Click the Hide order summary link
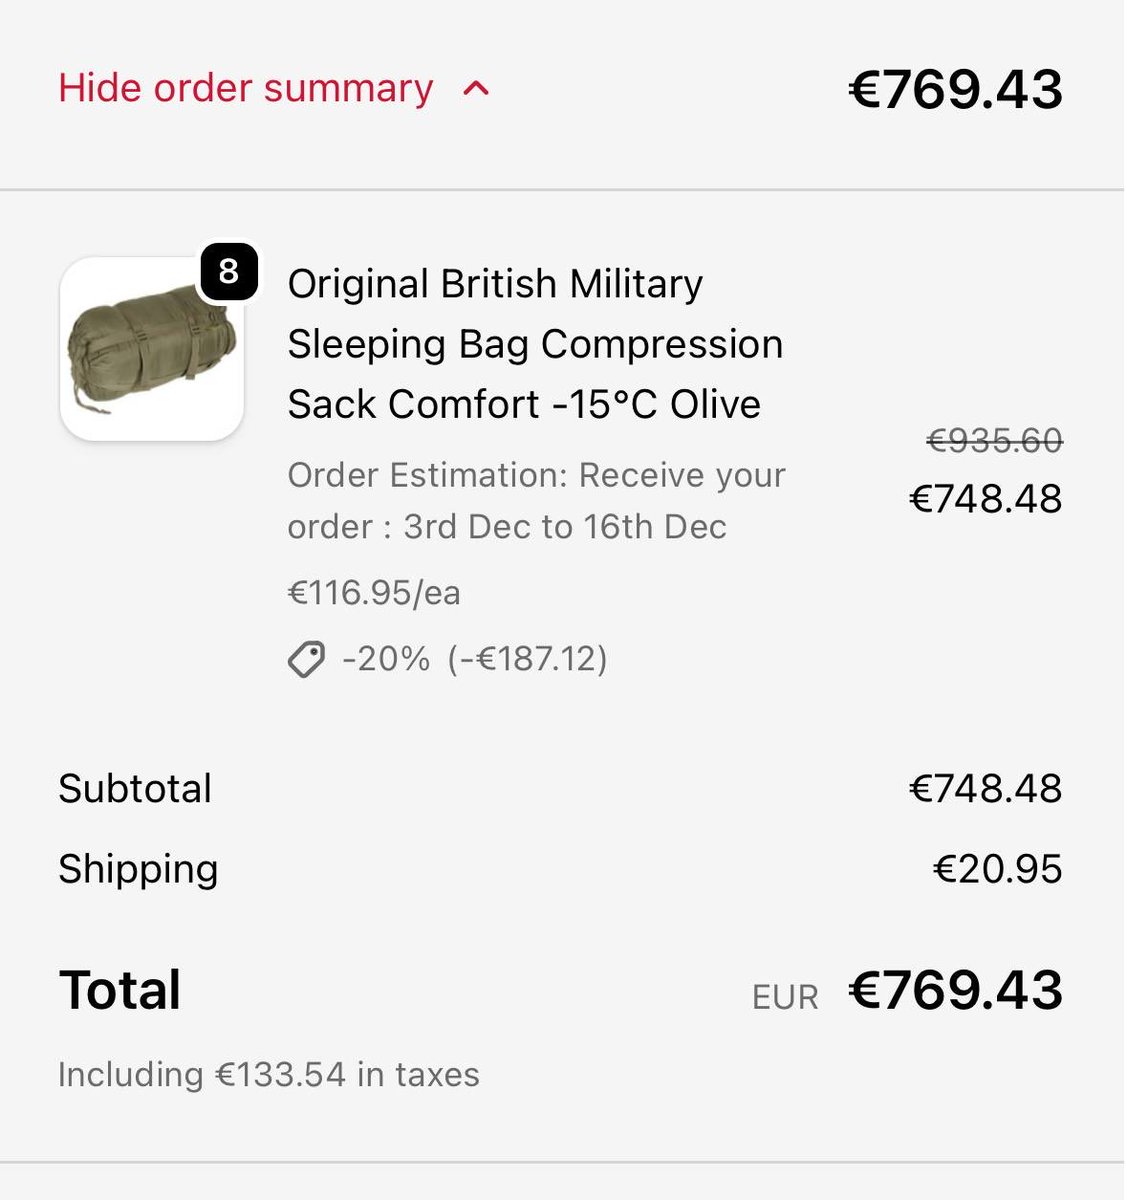The height and width of the screenshot is (1200, 1127). [246, 88]
